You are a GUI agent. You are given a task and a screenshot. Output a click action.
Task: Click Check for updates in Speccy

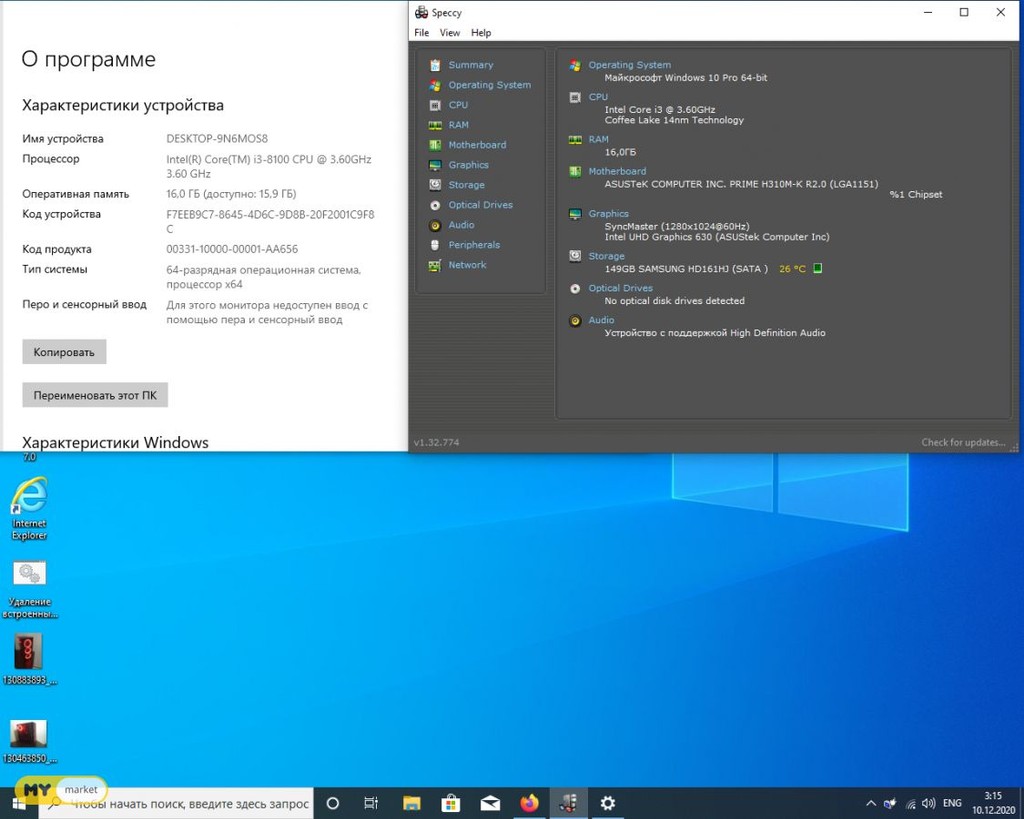pos(963,442)
